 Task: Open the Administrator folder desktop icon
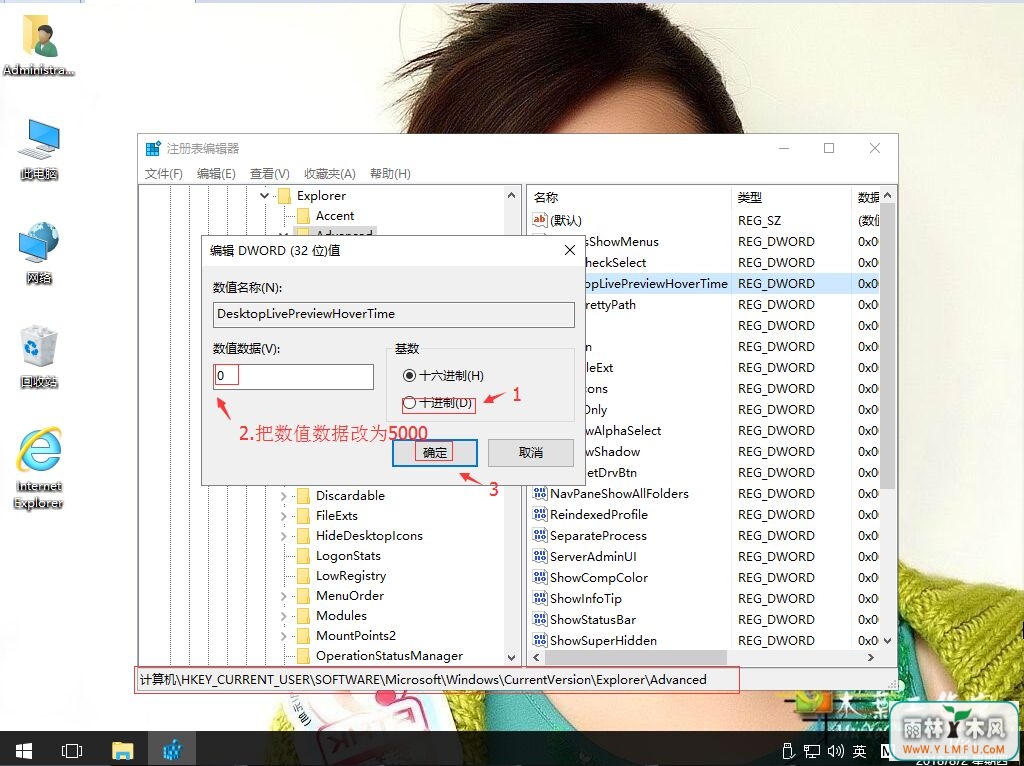[x=39, y=44]
